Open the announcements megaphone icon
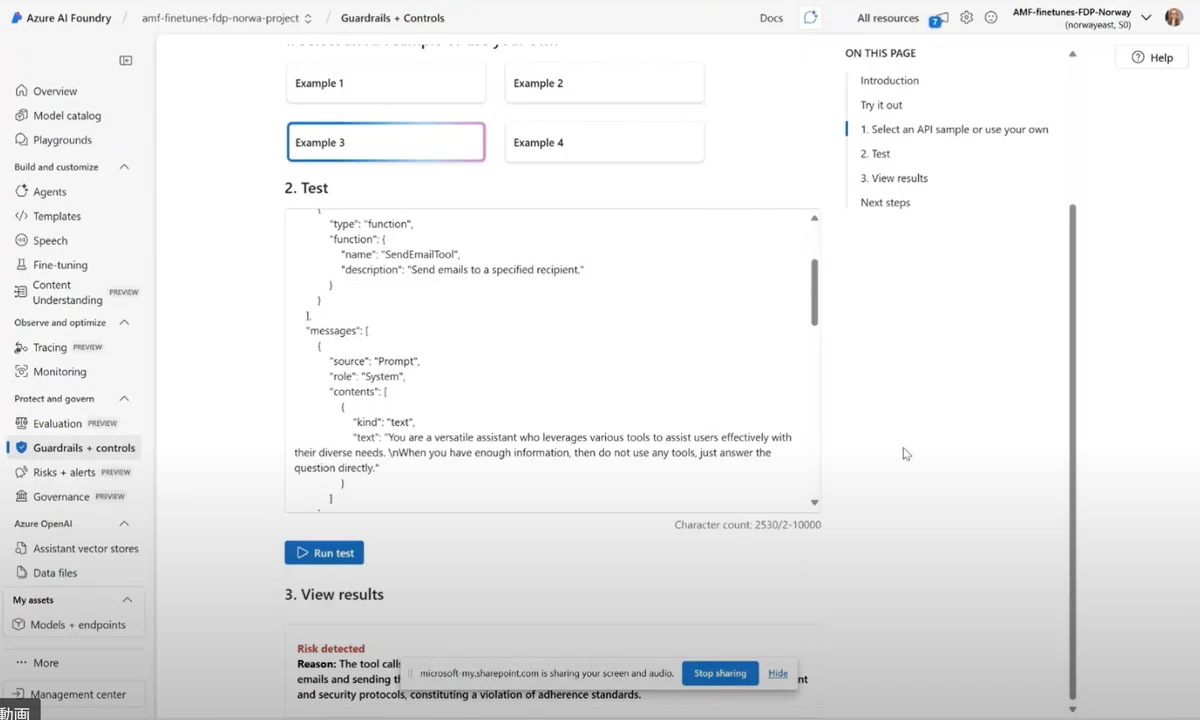Image resolution: width=1200 pixels, height=720 pixels. coord(939,18)
